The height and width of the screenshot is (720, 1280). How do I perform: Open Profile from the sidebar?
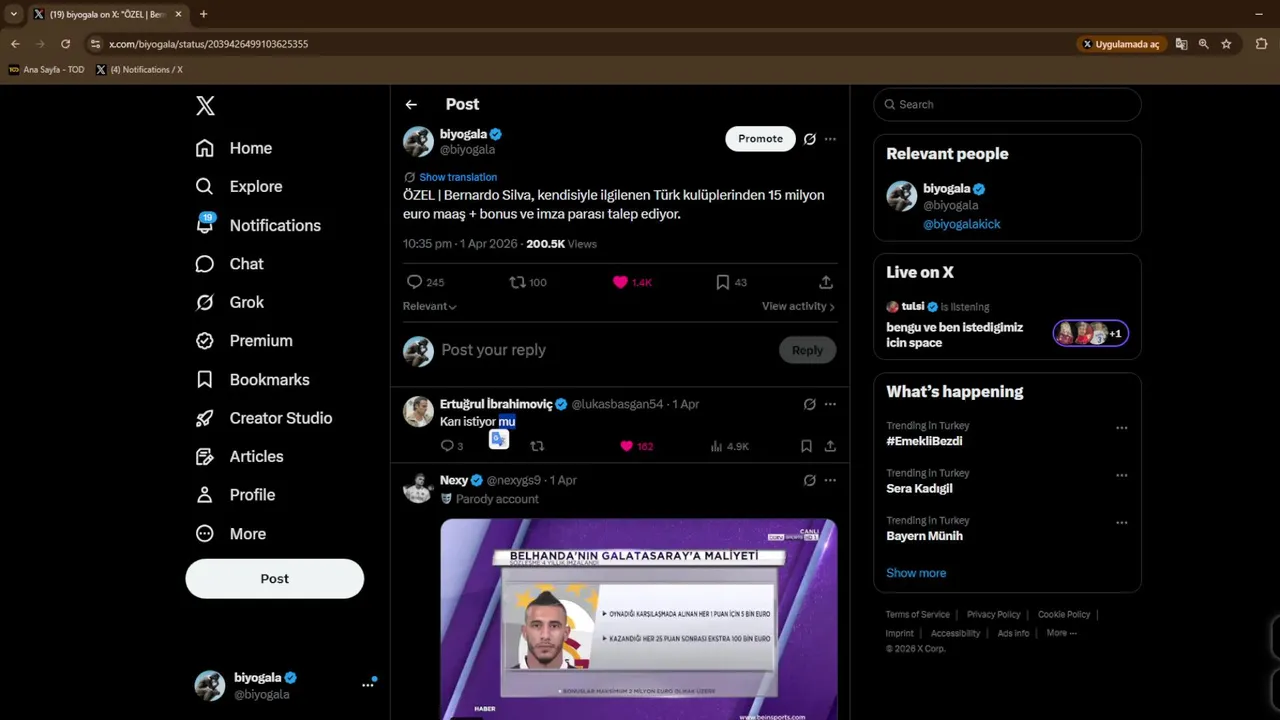[x=235, y=495]
